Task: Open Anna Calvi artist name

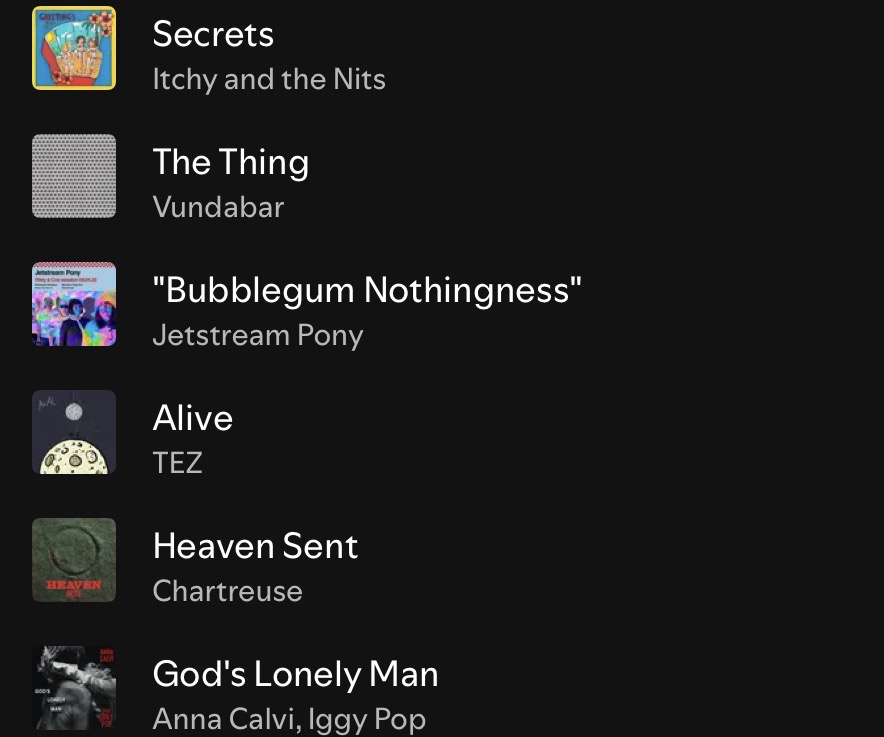Action: point(223,719)
